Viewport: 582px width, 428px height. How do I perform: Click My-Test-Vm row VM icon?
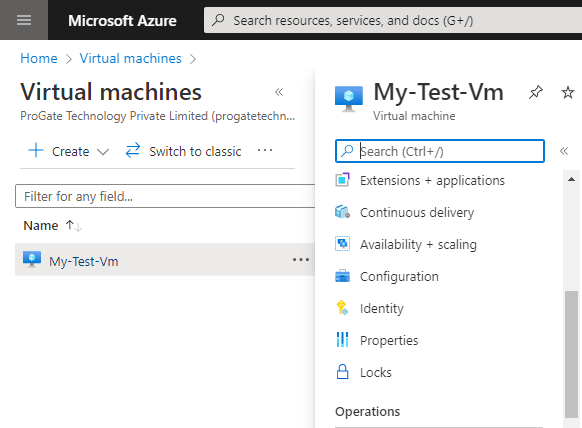pyautogui.click(x=32, y=259)
